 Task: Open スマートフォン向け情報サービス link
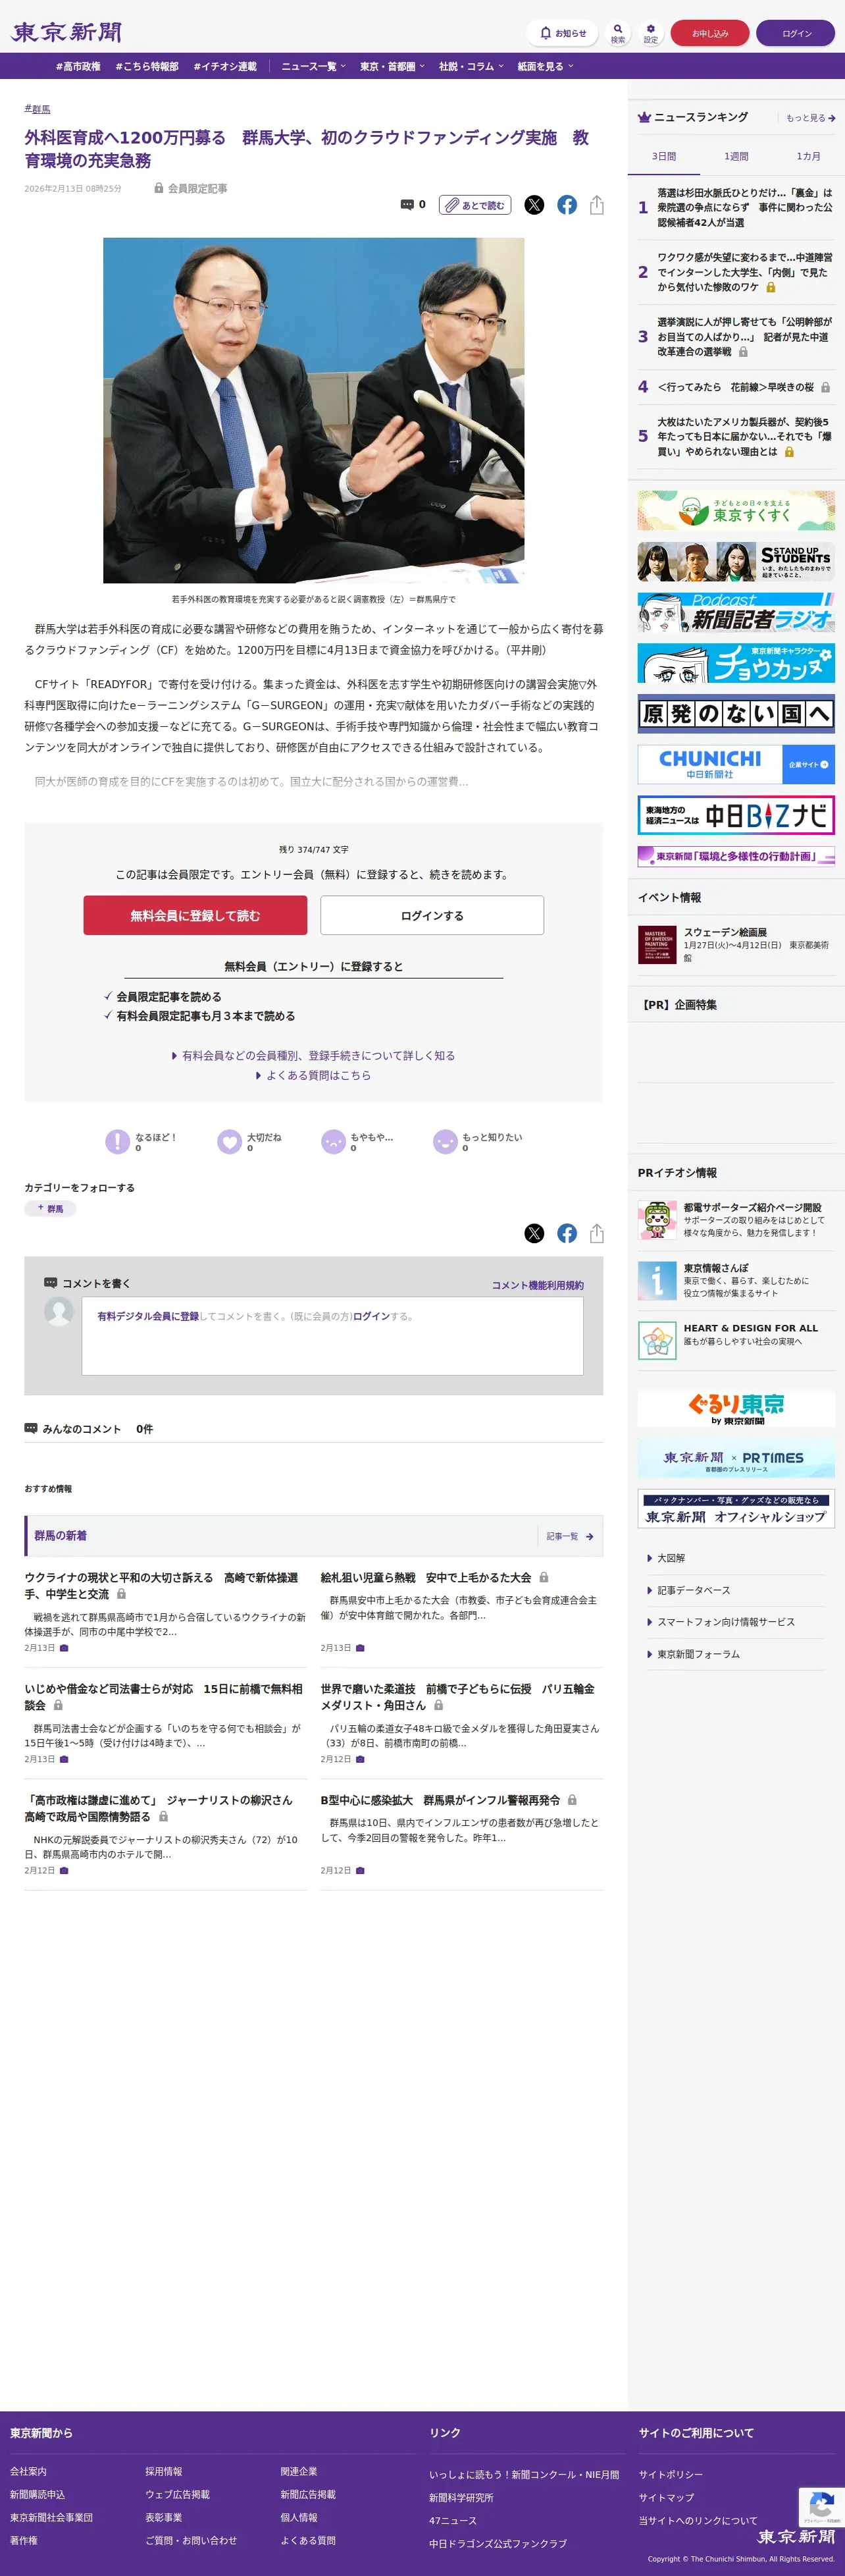click(x=725, y=1622)
